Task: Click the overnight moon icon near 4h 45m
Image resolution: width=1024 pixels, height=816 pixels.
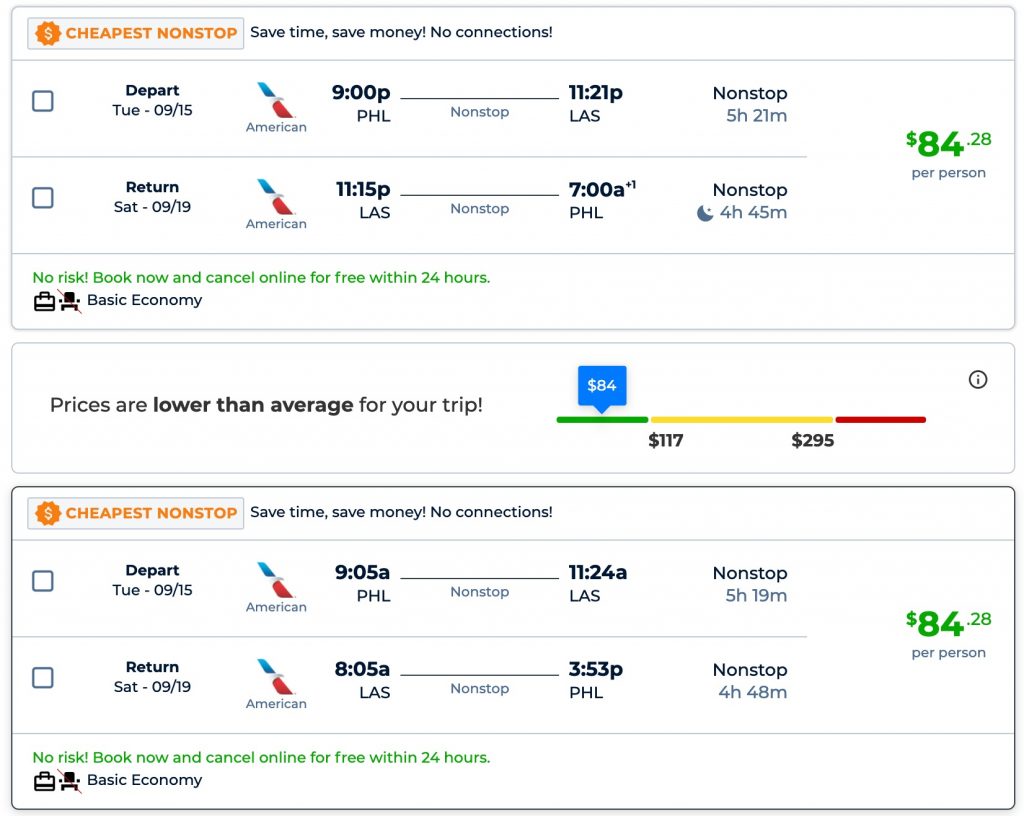Action: 705,213
